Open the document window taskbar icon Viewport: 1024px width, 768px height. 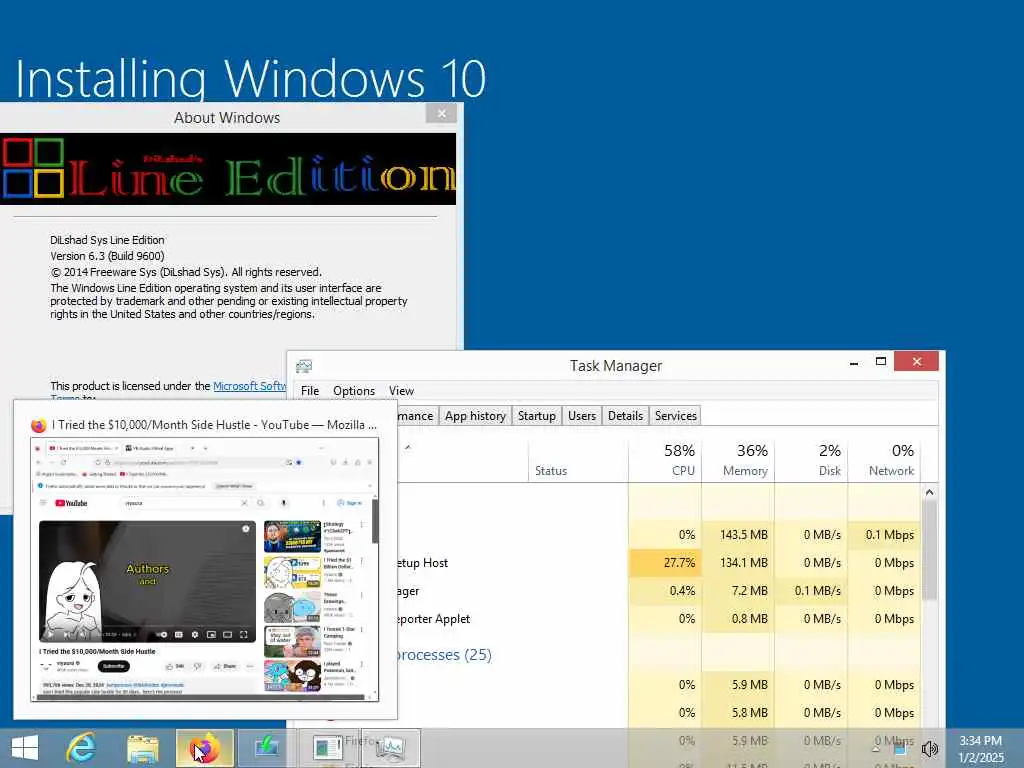click(327, 748)
